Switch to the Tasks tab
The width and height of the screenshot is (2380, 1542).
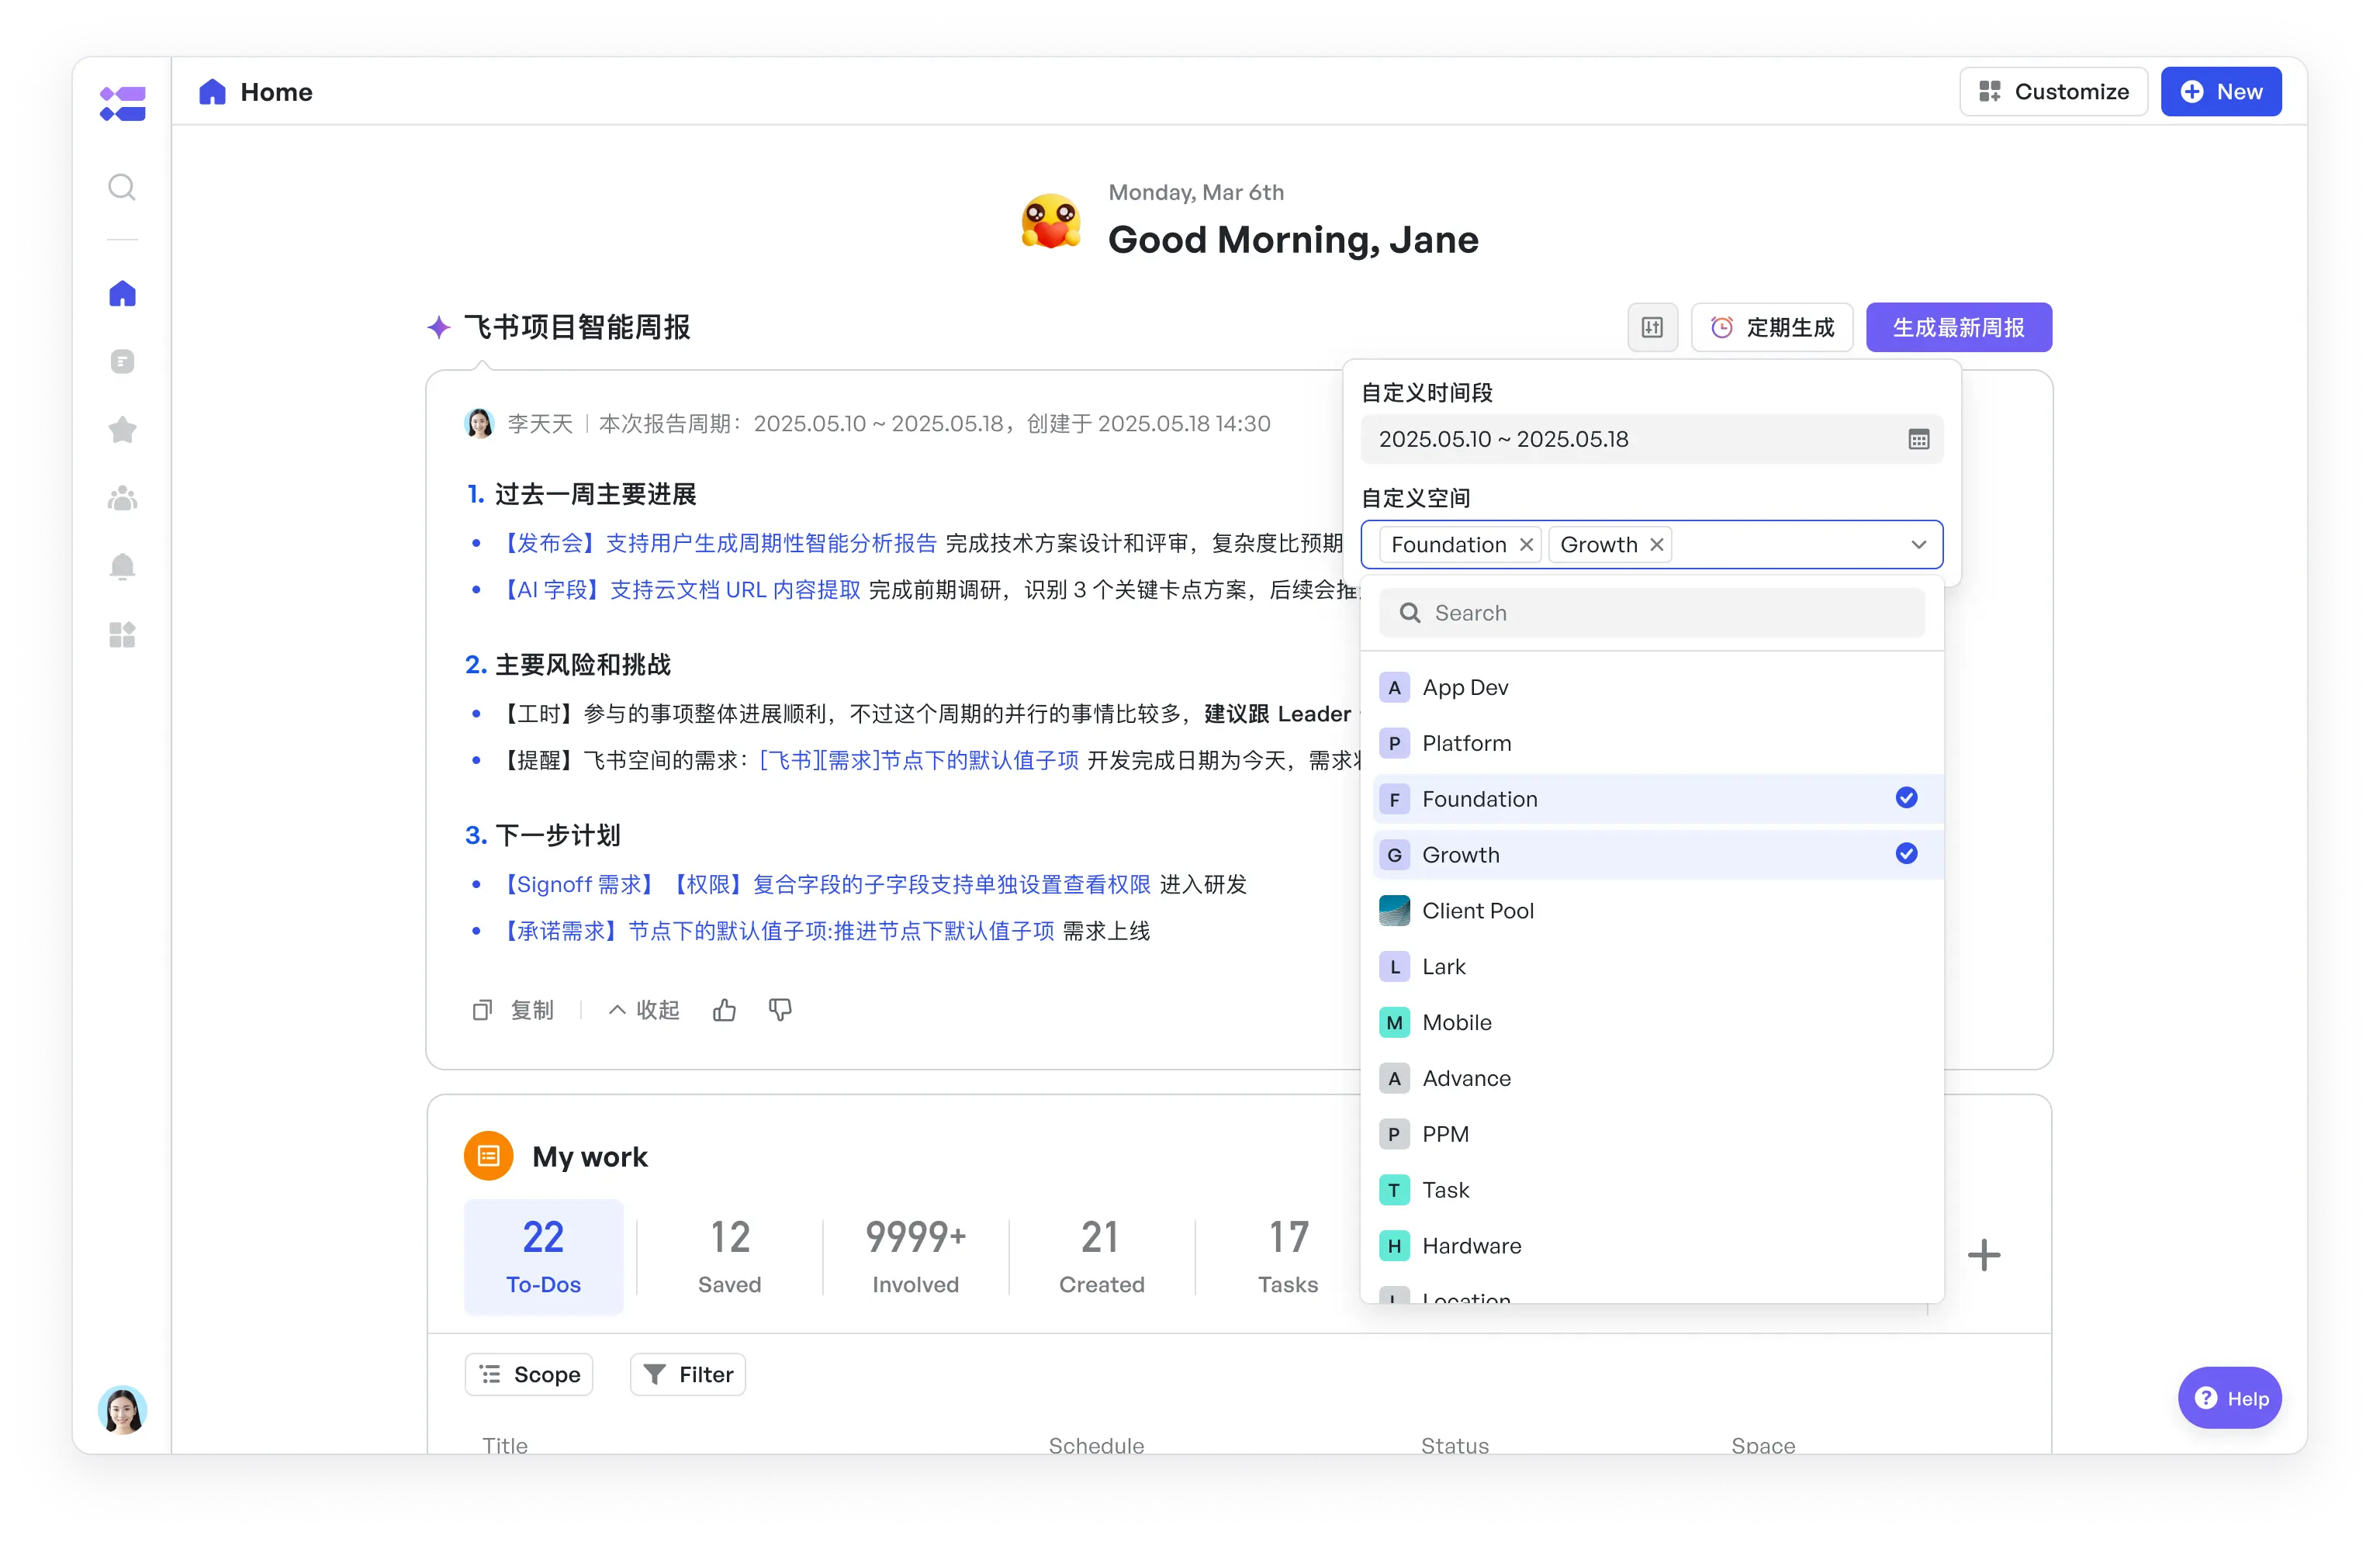click(1288, 1256)
